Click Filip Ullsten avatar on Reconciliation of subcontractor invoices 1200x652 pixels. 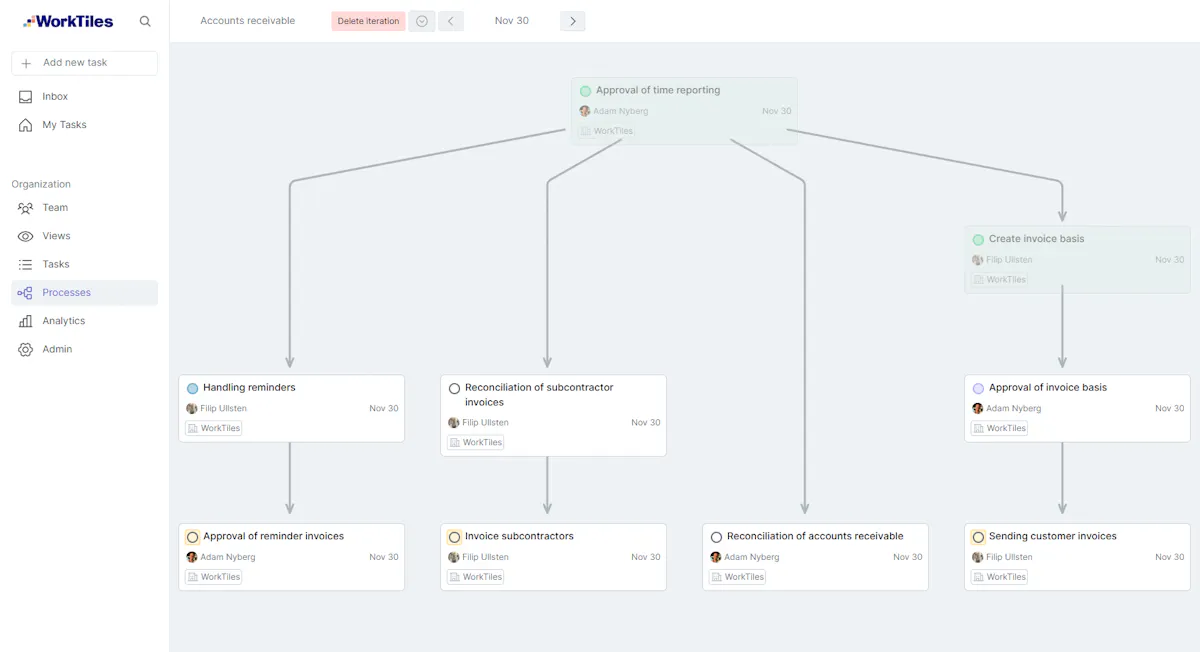[454, 423]
